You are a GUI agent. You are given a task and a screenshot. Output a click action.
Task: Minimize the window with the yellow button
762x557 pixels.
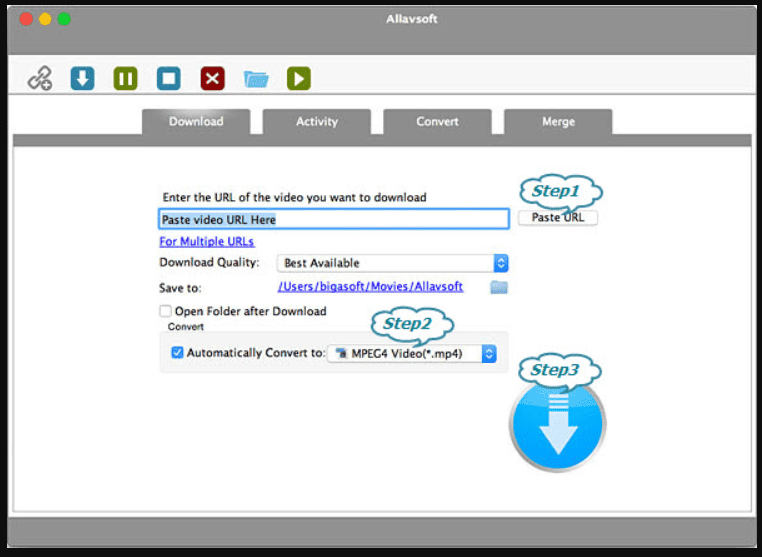45,19
